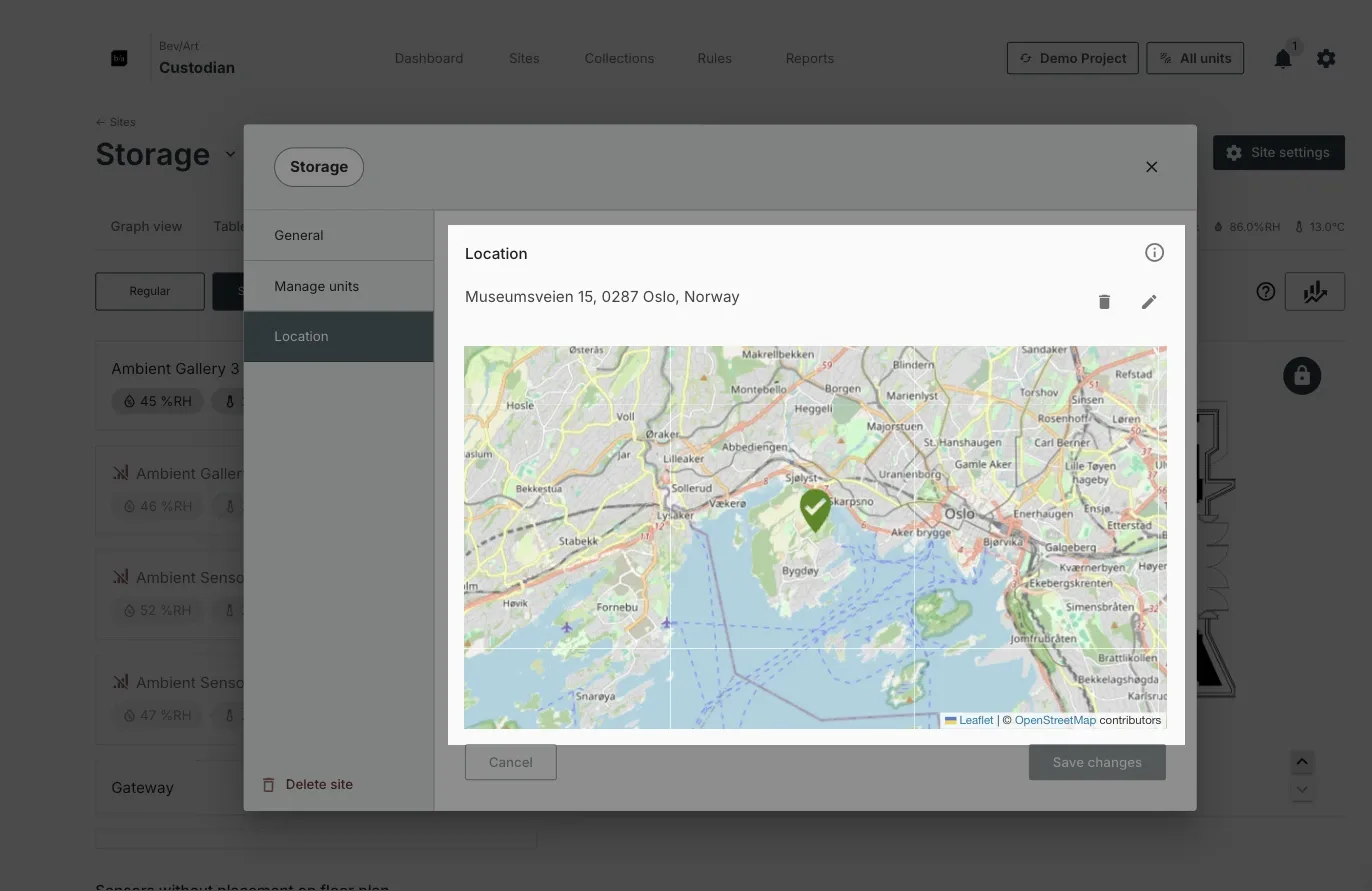
Task: Click the Storage site name chip
Action: pos(319,167)
